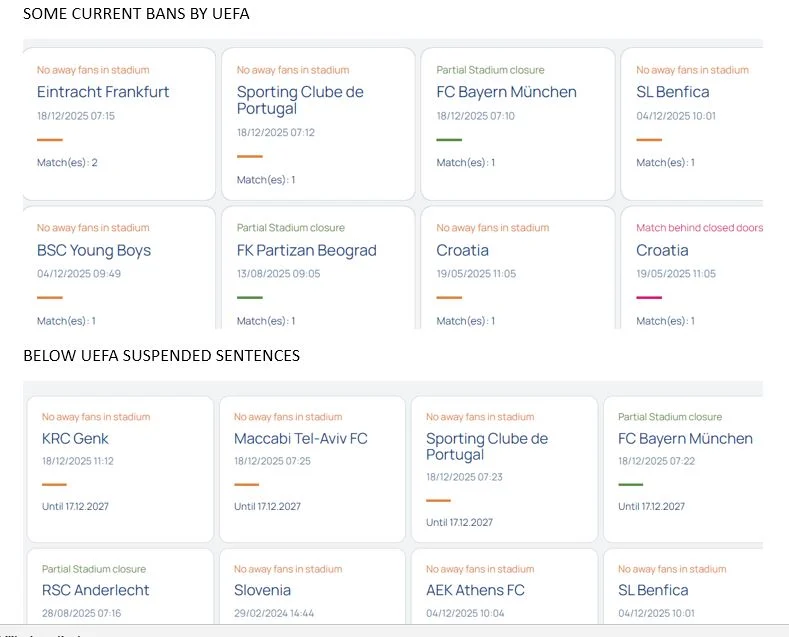
Task: Click the 29/02/2024 14:44 date under Slovenia
Action: [x=274, y=613]
